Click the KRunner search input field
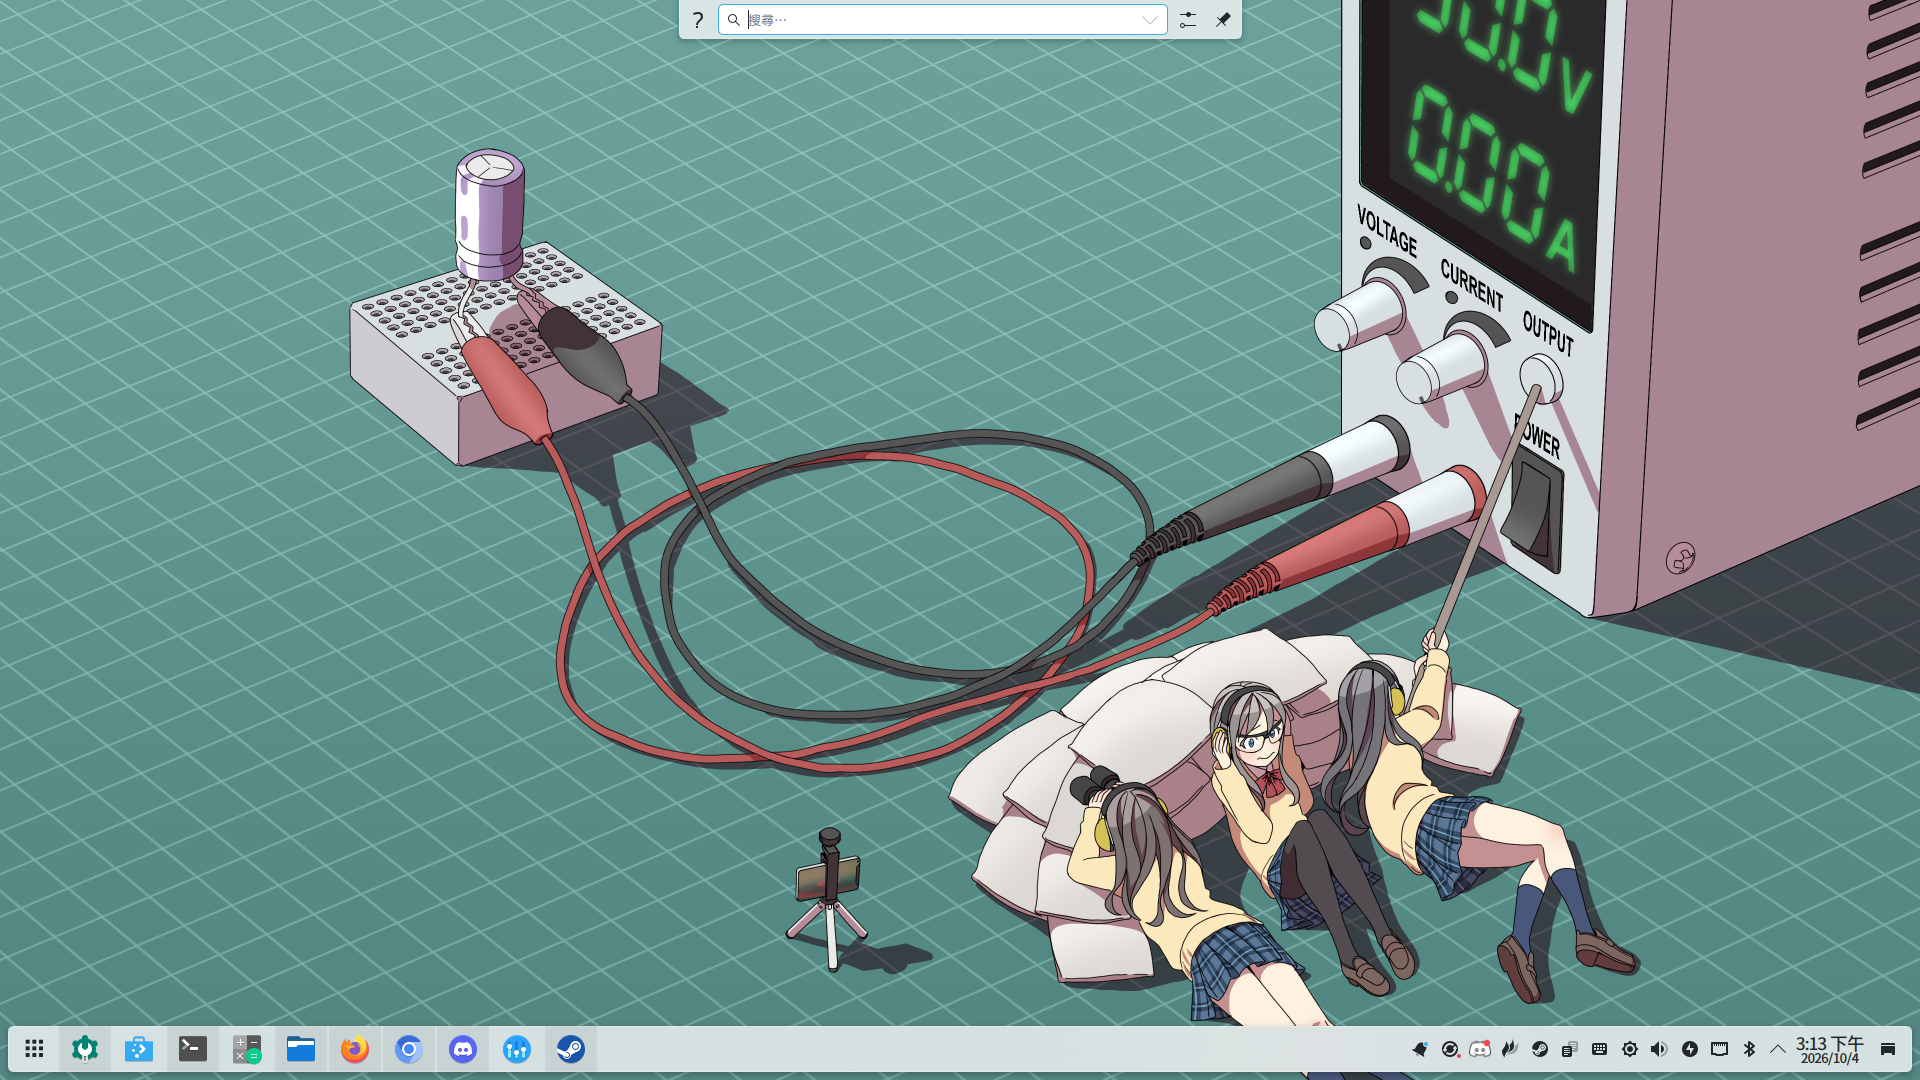This screenshot has height=1080, width=1920. coord(942,20)
